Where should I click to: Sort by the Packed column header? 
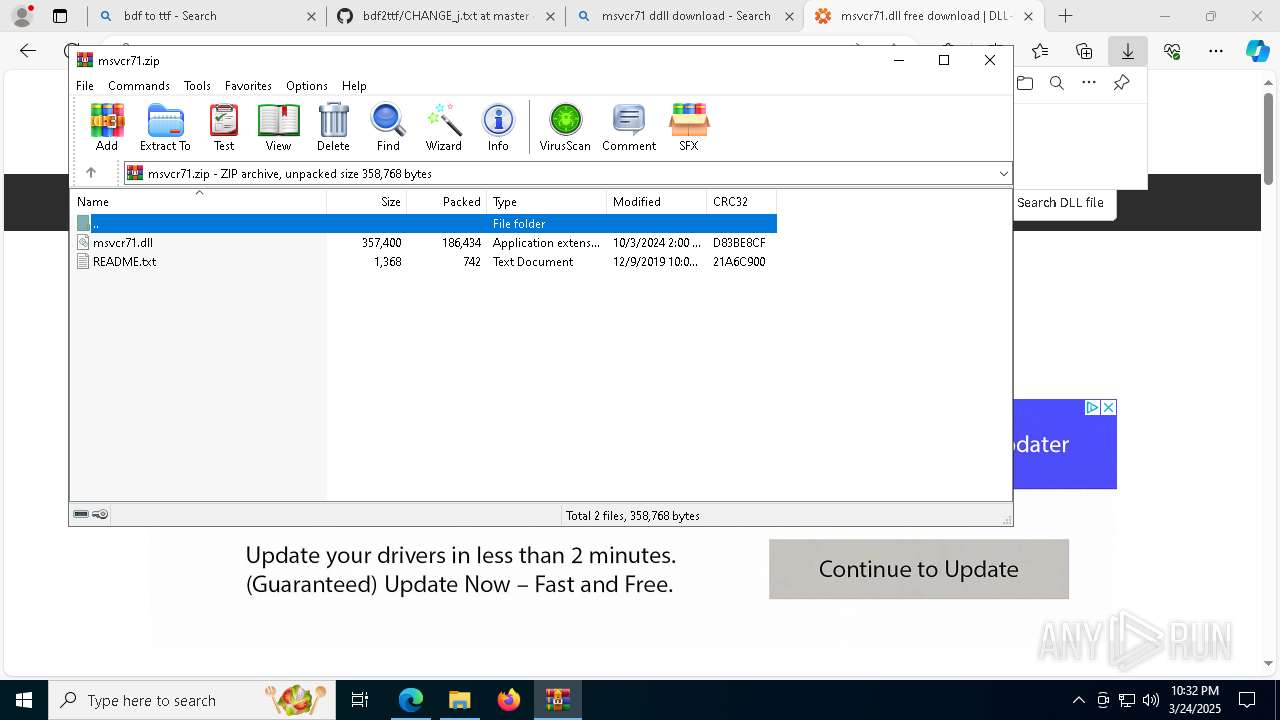coord(447,202)
